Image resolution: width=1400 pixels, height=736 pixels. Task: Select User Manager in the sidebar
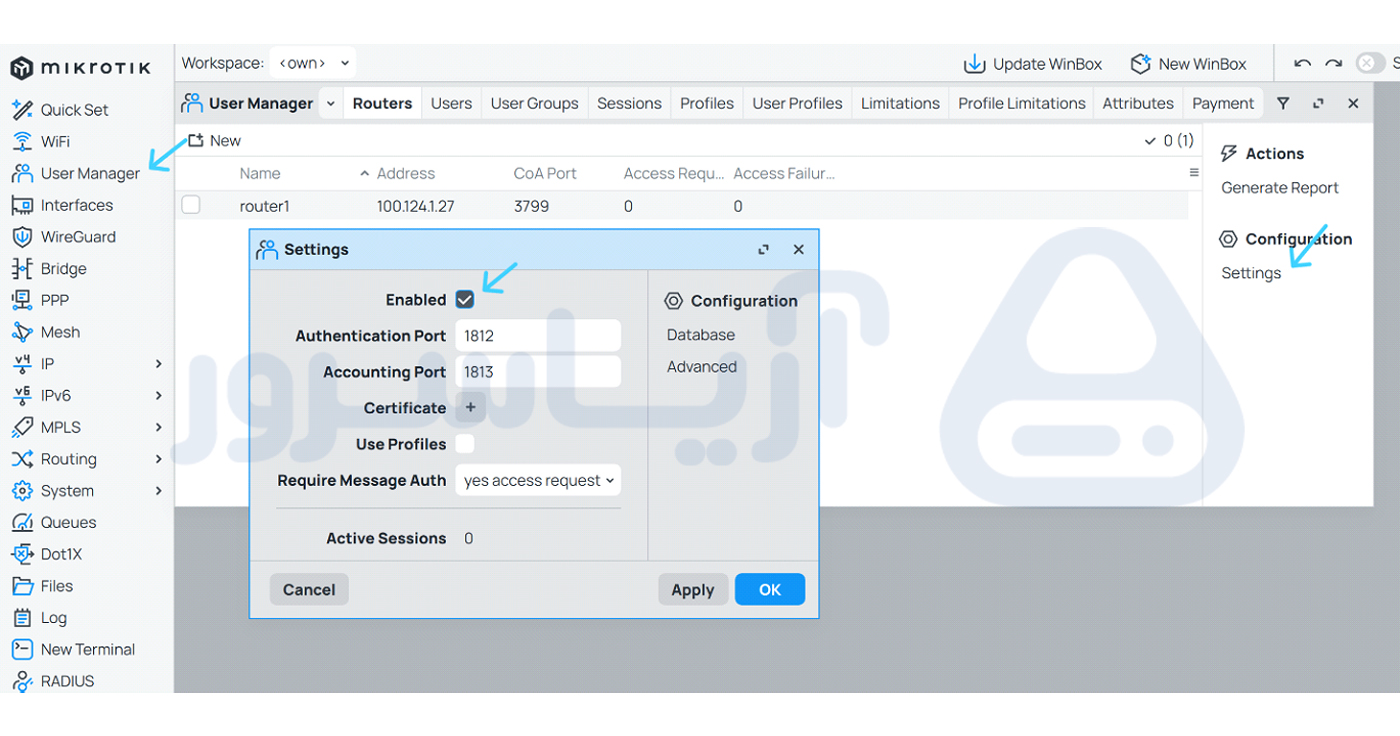tap(76, 174)
